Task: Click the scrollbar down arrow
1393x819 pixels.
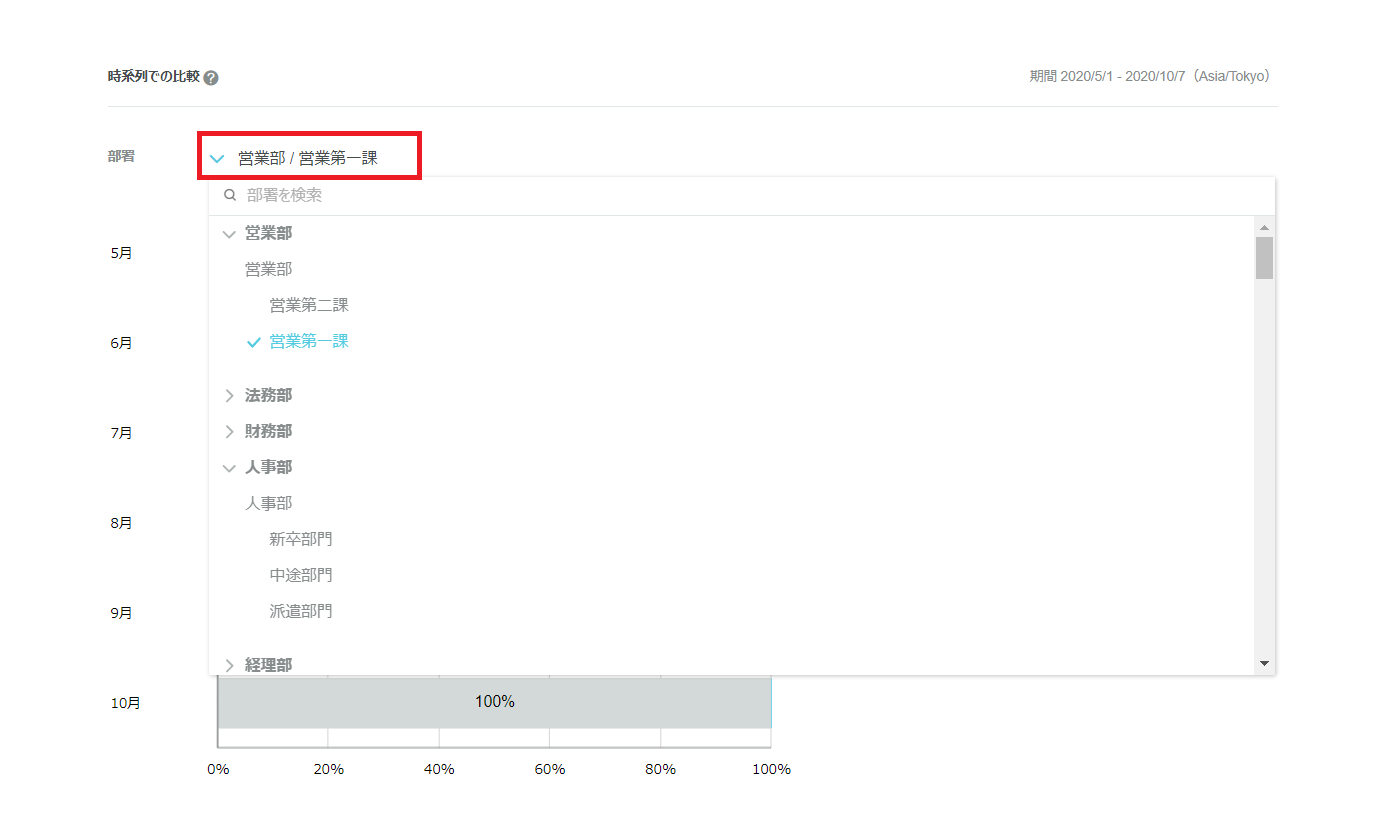Action: [1264, 664]
